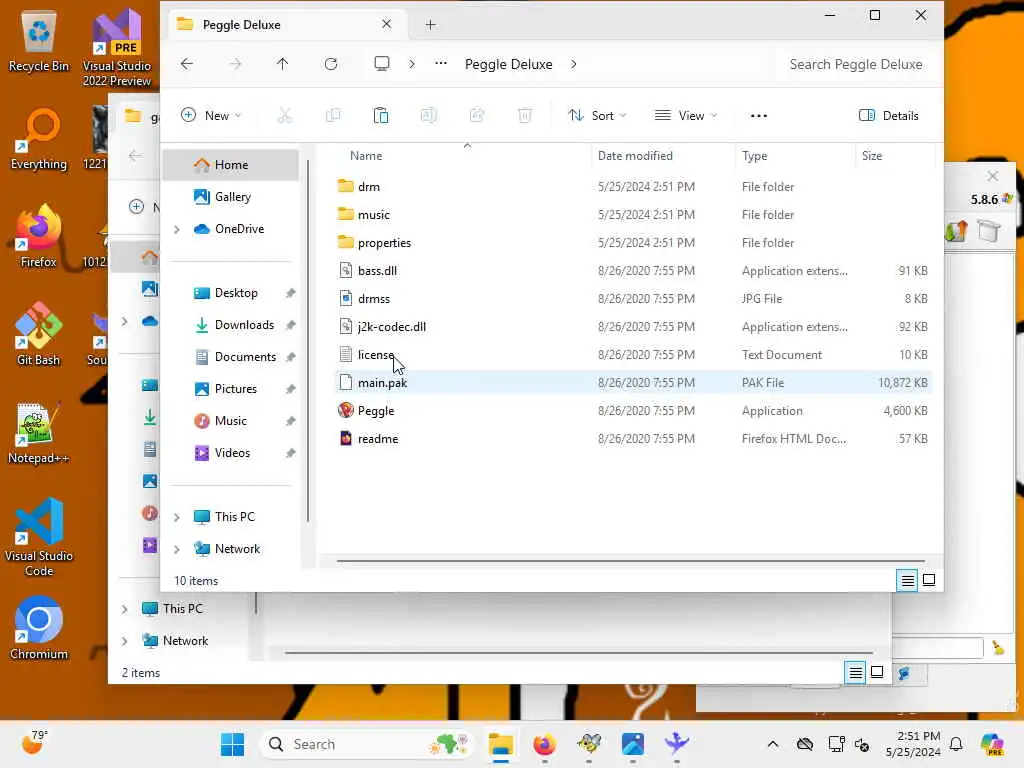
Task: Open the Git Bash desktop shortcut
Action: click(38, 334)
